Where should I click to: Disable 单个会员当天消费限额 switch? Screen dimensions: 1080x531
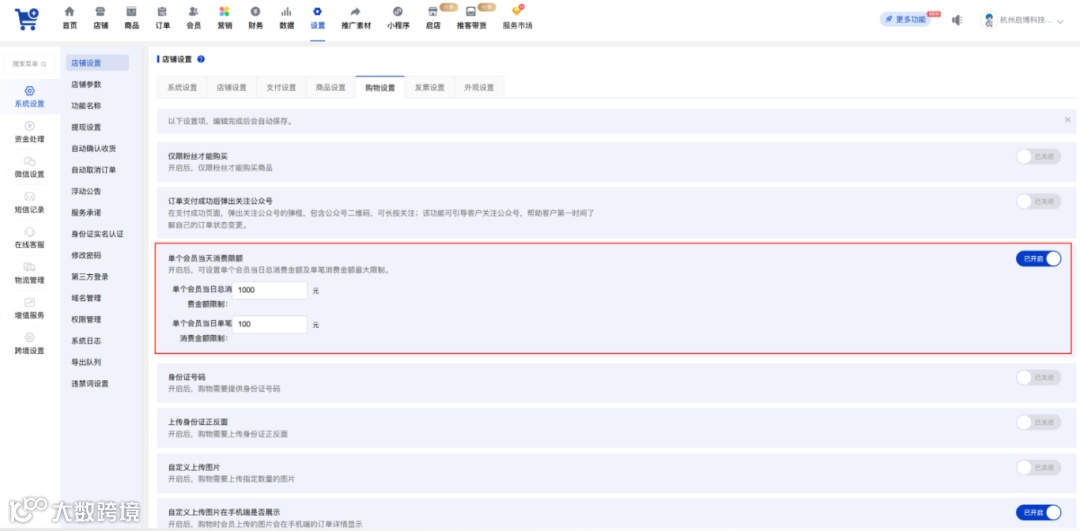point(1039,258)
